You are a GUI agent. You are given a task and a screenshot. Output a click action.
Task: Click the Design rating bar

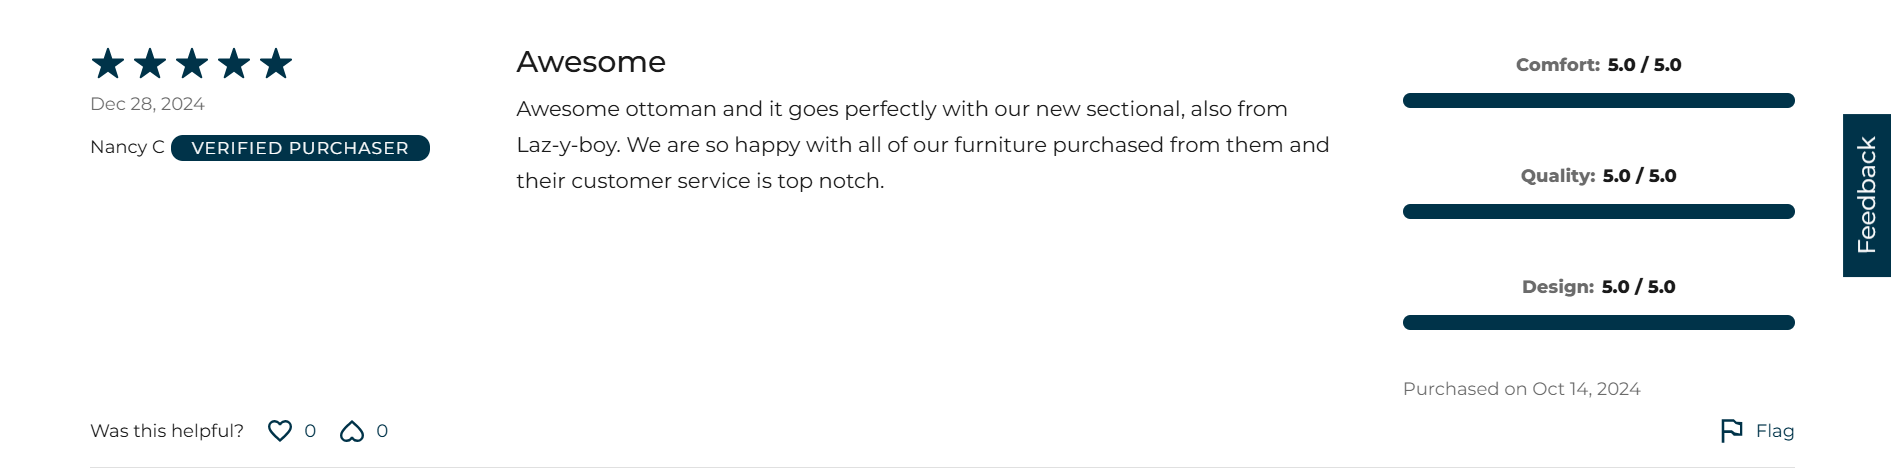tap(1598, 323)
